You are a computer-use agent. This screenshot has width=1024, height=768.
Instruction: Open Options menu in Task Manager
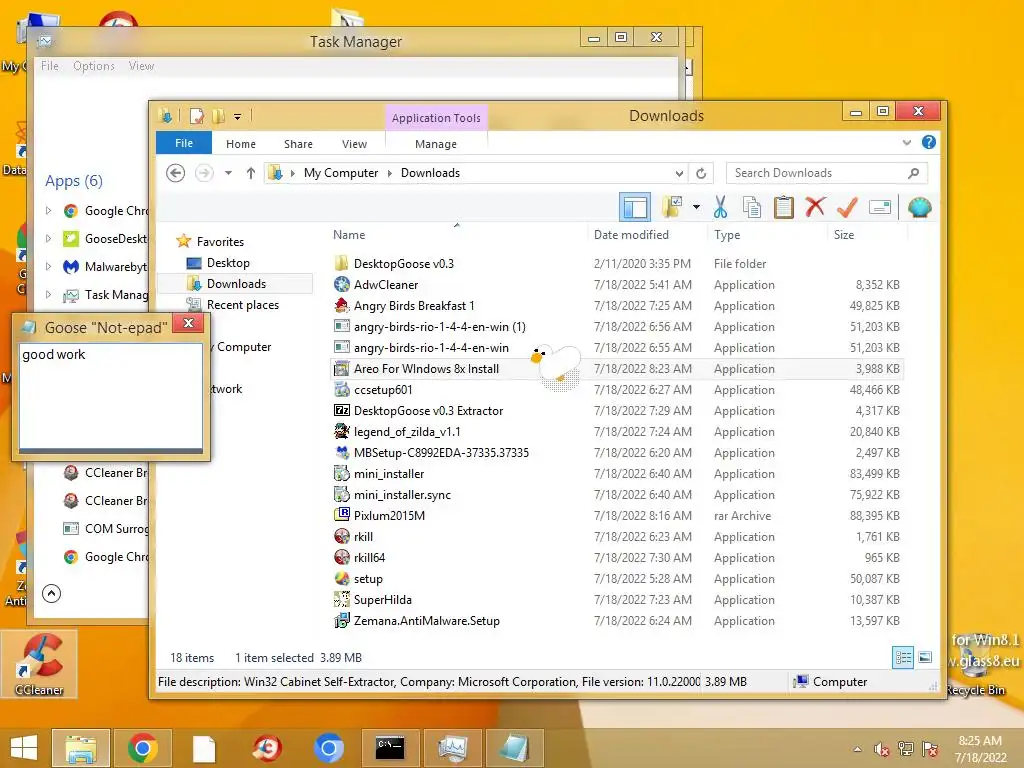coord(93,66)
